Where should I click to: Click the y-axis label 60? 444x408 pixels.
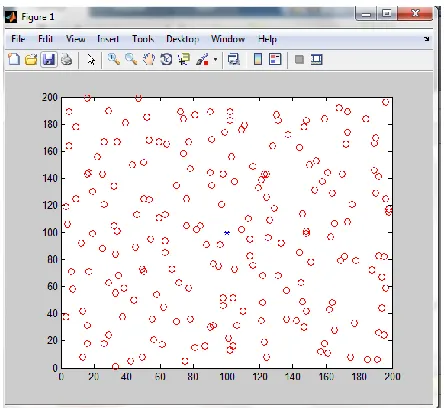pos(52,286)
